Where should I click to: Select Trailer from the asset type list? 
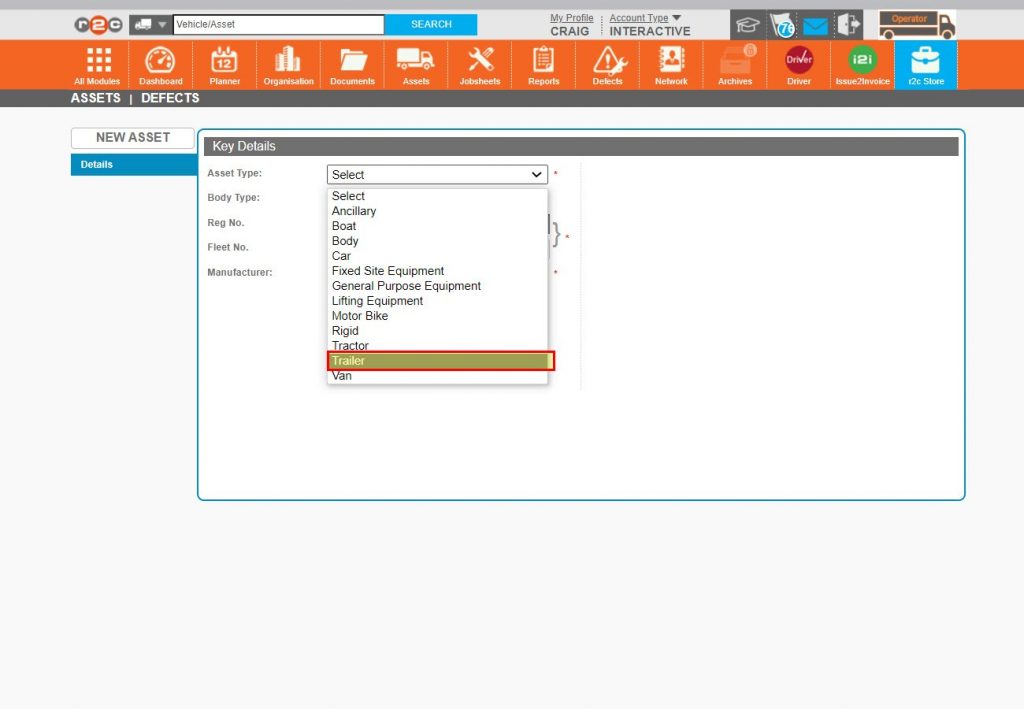[438, 360]
